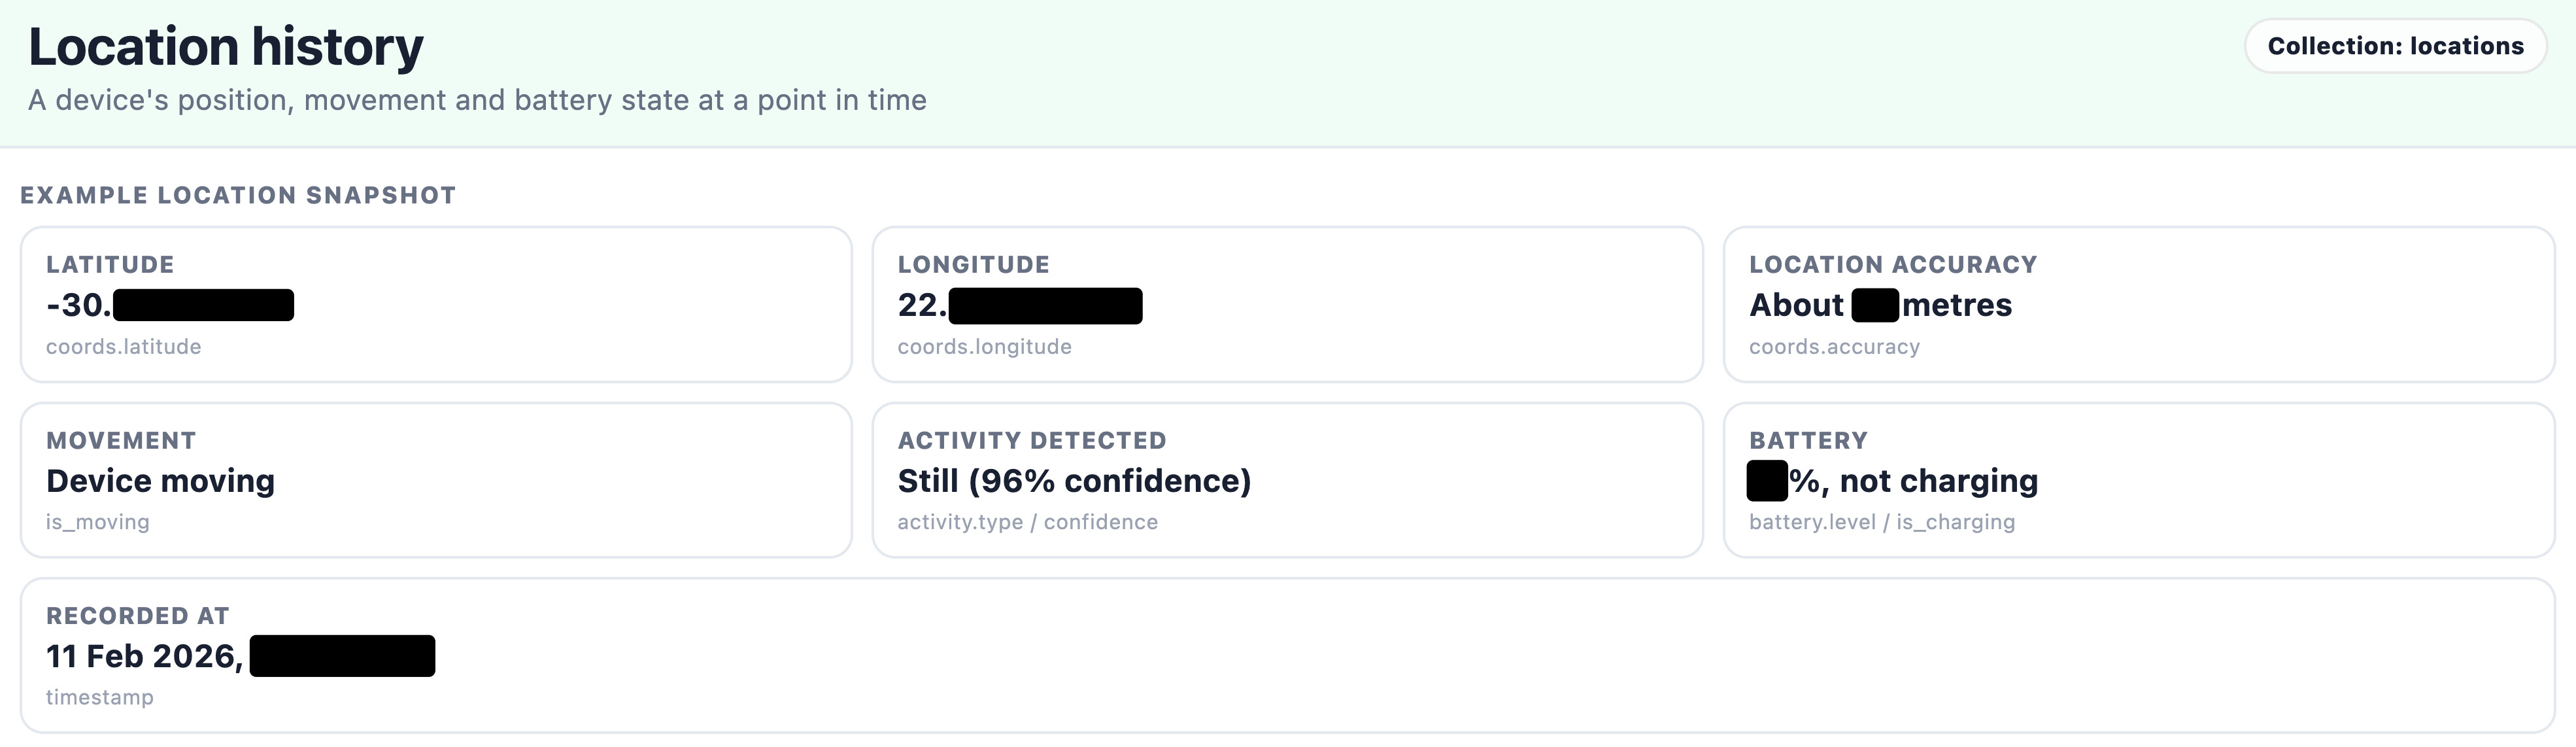Click the Device moving text
2576x747 pixels.
pos(160,481)
